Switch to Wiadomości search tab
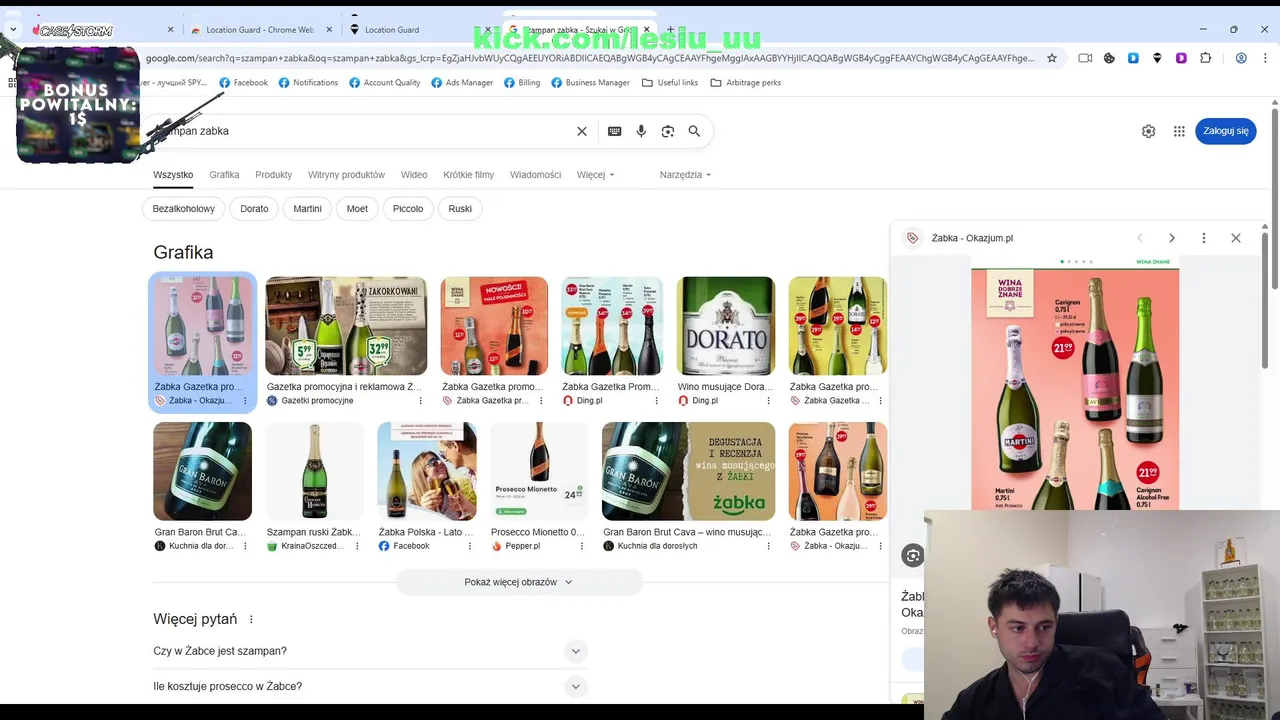 (x=535, y=175)
